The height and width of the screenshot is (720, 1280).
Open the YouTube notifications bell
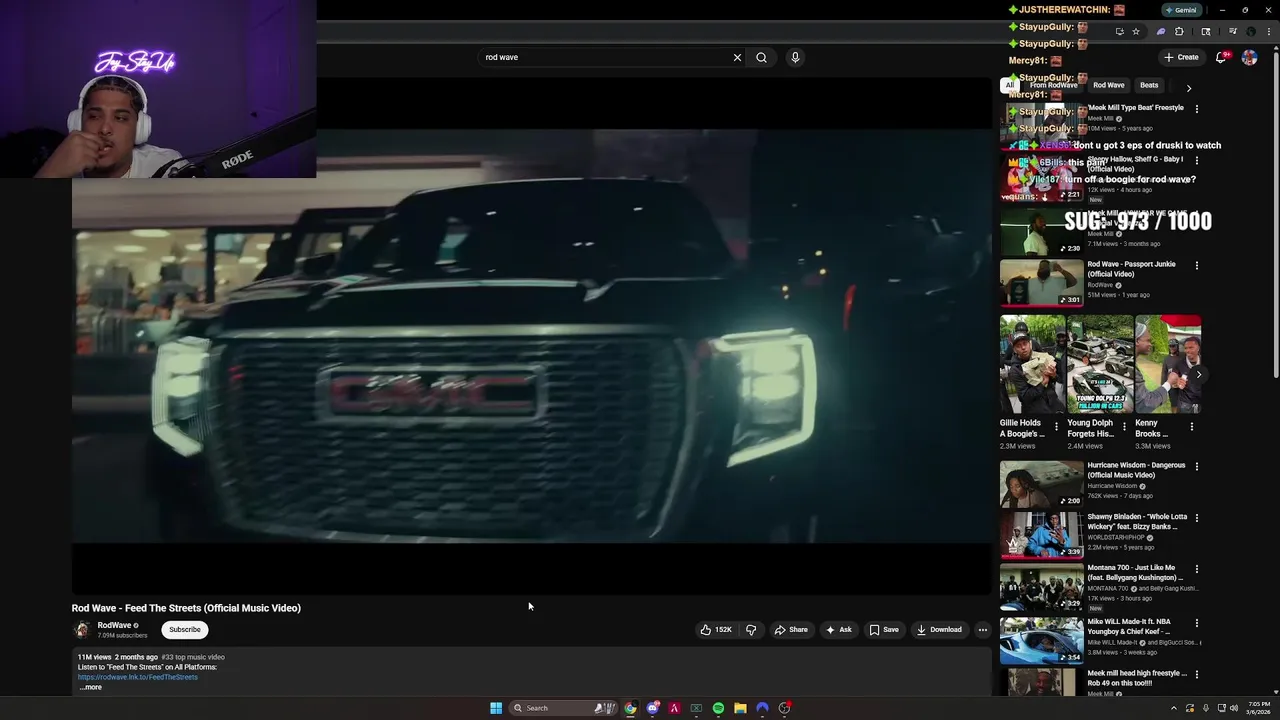[x=1221, y=57]
